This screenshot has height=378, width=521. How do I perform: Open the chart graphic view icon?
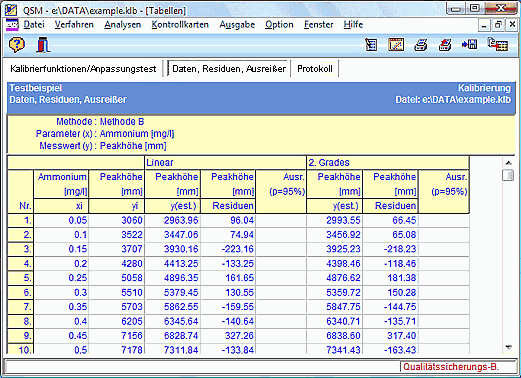[396, 45]
